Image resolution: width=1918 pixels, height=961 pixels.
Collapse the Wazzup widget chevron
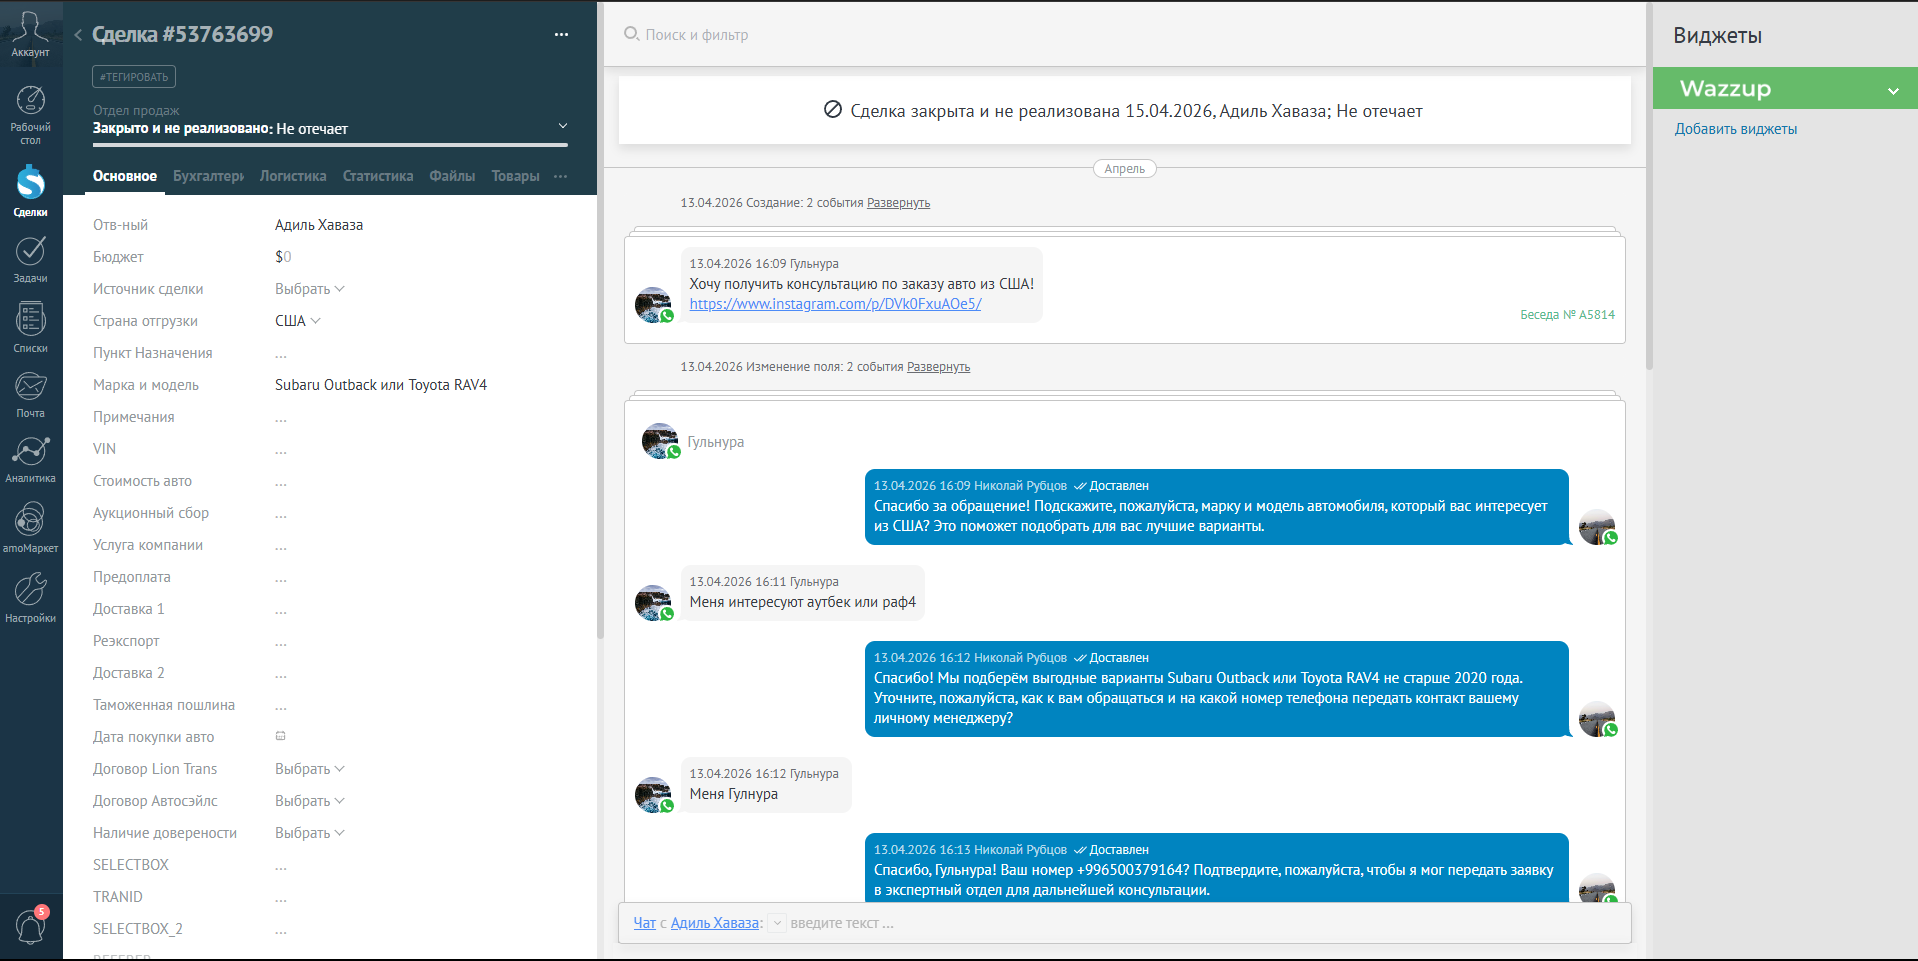coord(1893,90)
